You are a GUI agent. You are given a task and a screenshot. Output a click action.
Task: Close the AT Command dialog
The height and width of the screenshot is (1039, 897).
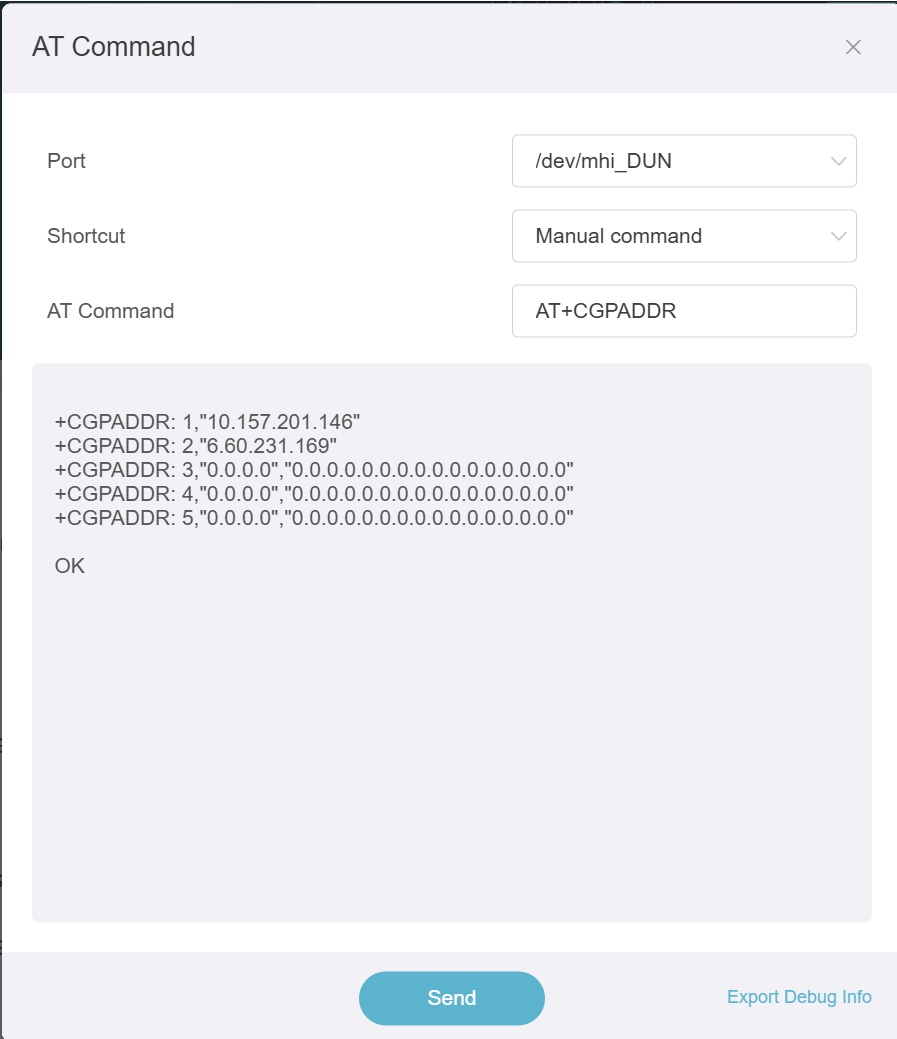853,47
